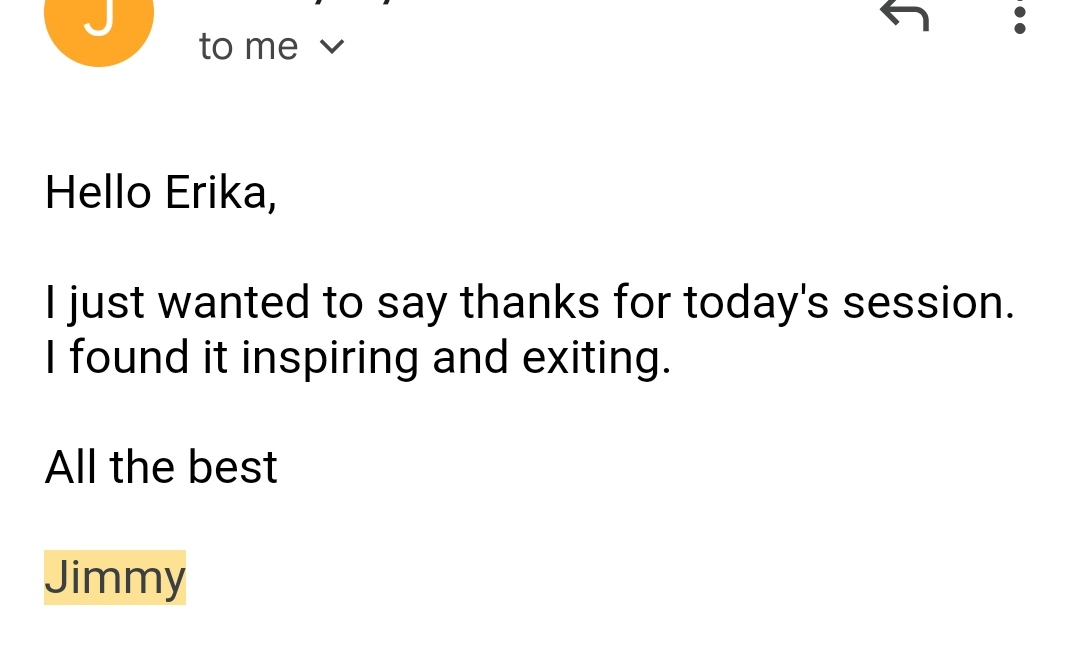Screen dimensions: 1080x655
Task: Click the word "just" in the first sentence
Action: (x=106, y=304)
